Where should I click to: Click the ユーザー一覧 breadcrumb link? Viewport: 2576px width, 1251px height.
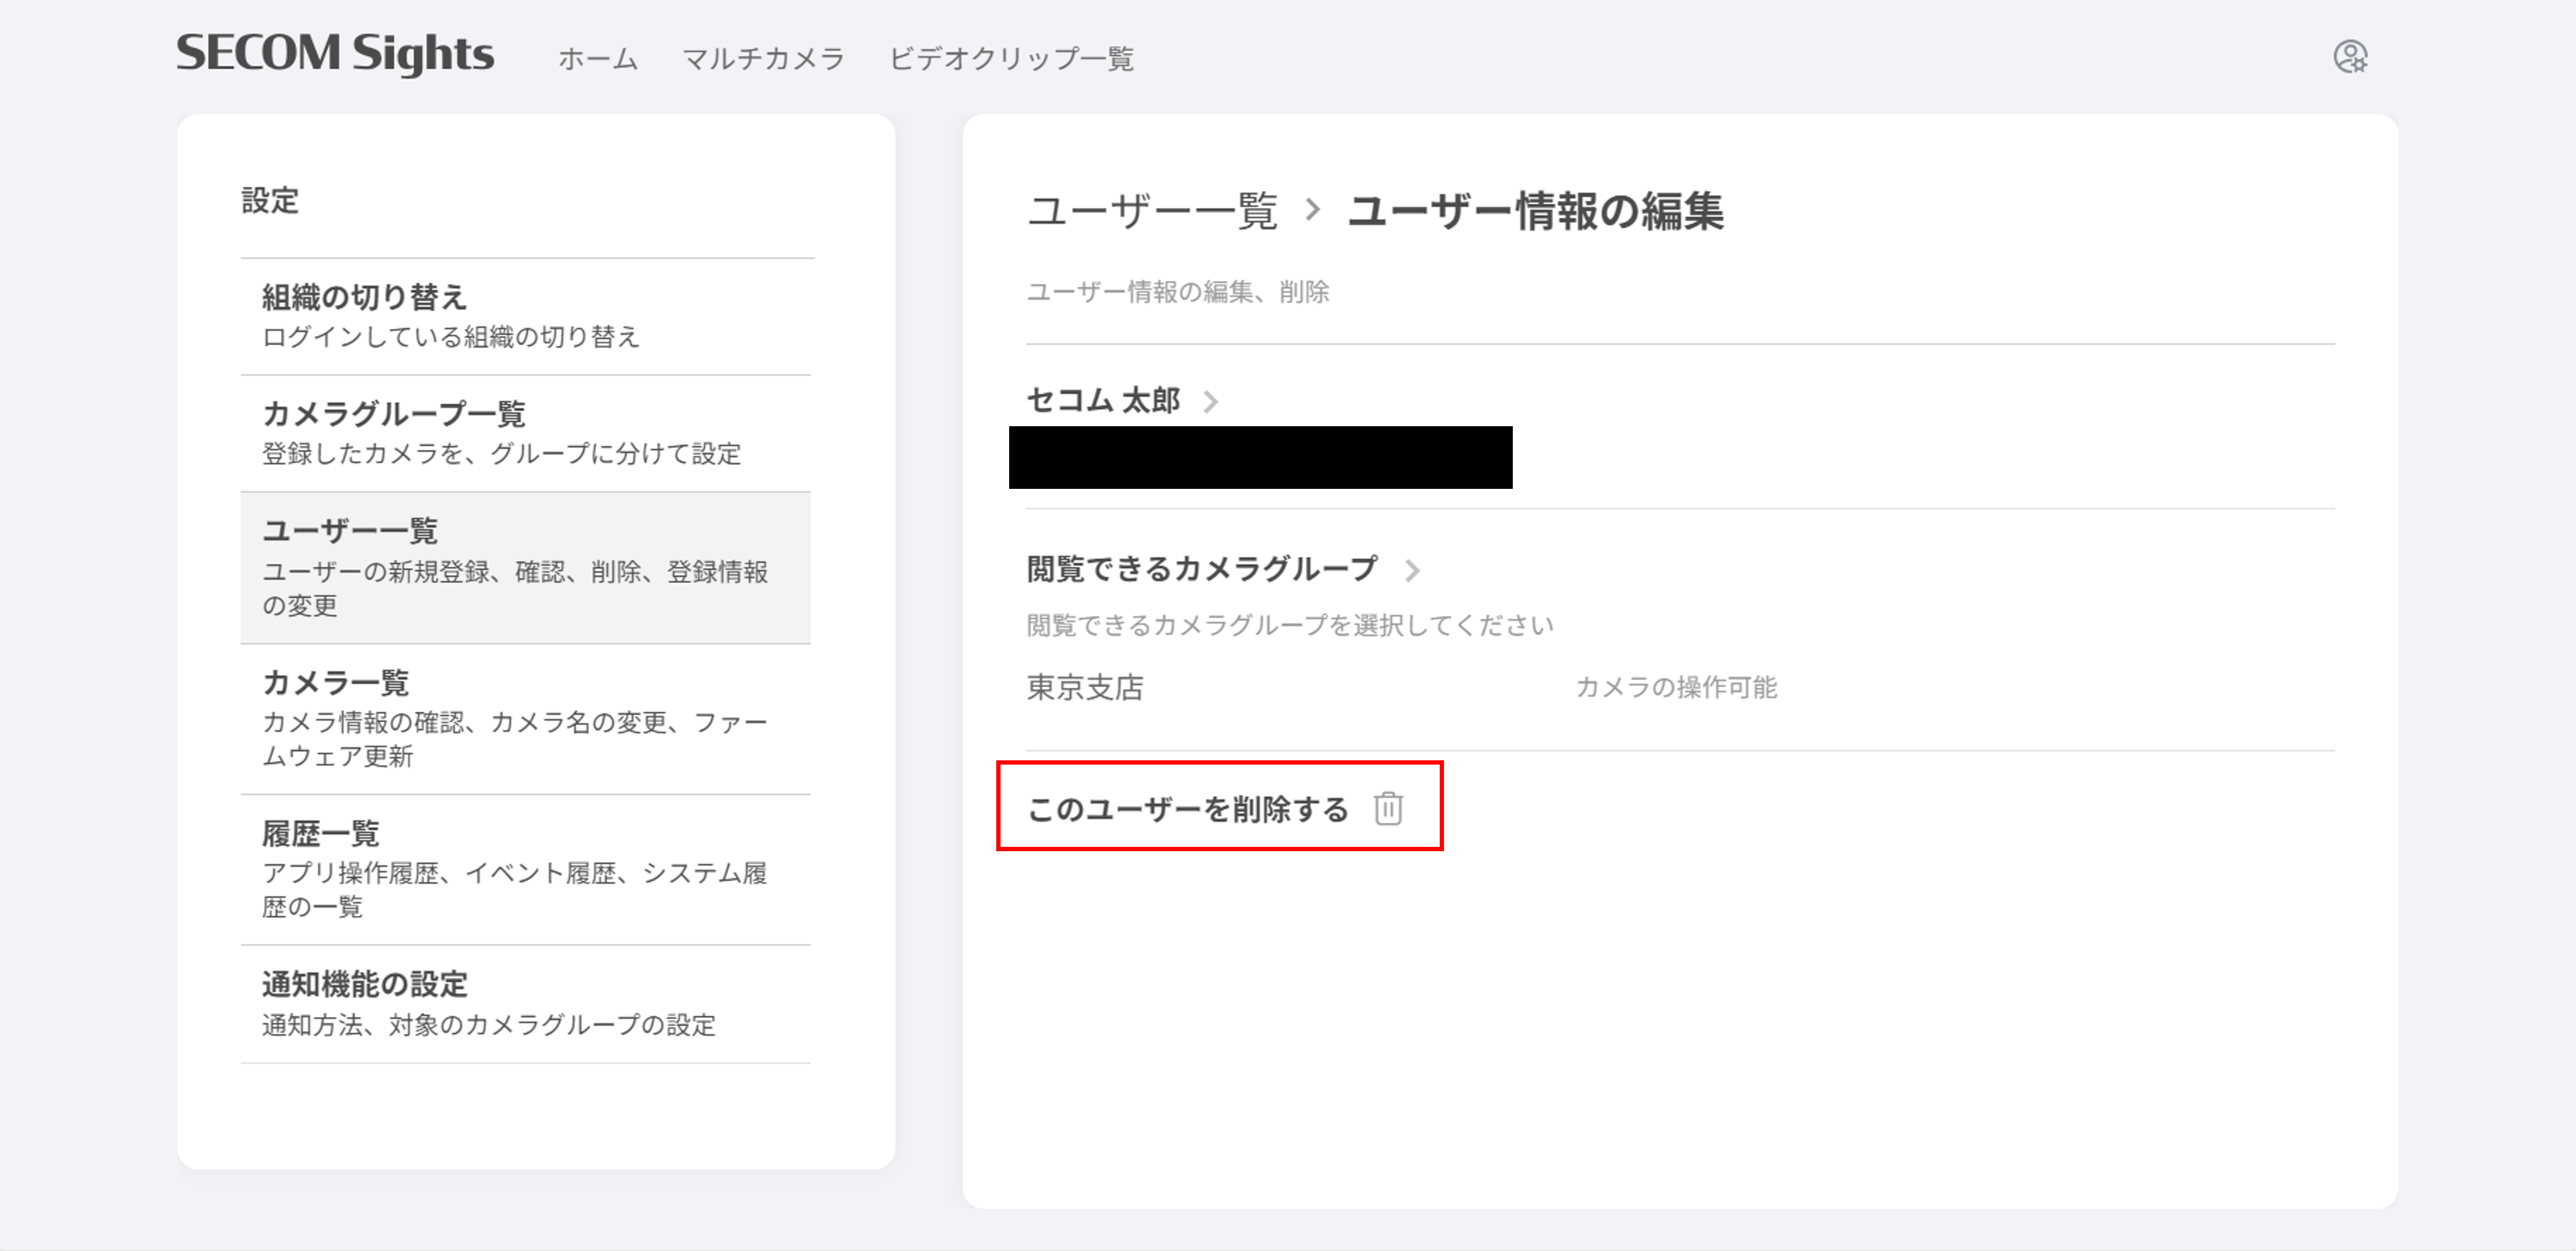pyautogui.click(x=1152, y=211)
